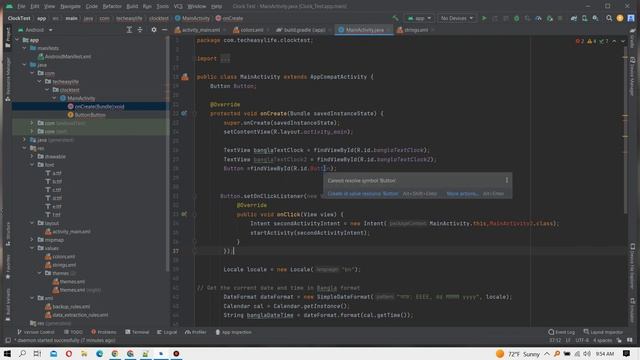This screenshot has width=640, height=360.
Task: Collapse the manifests folder
Action: 24,48
